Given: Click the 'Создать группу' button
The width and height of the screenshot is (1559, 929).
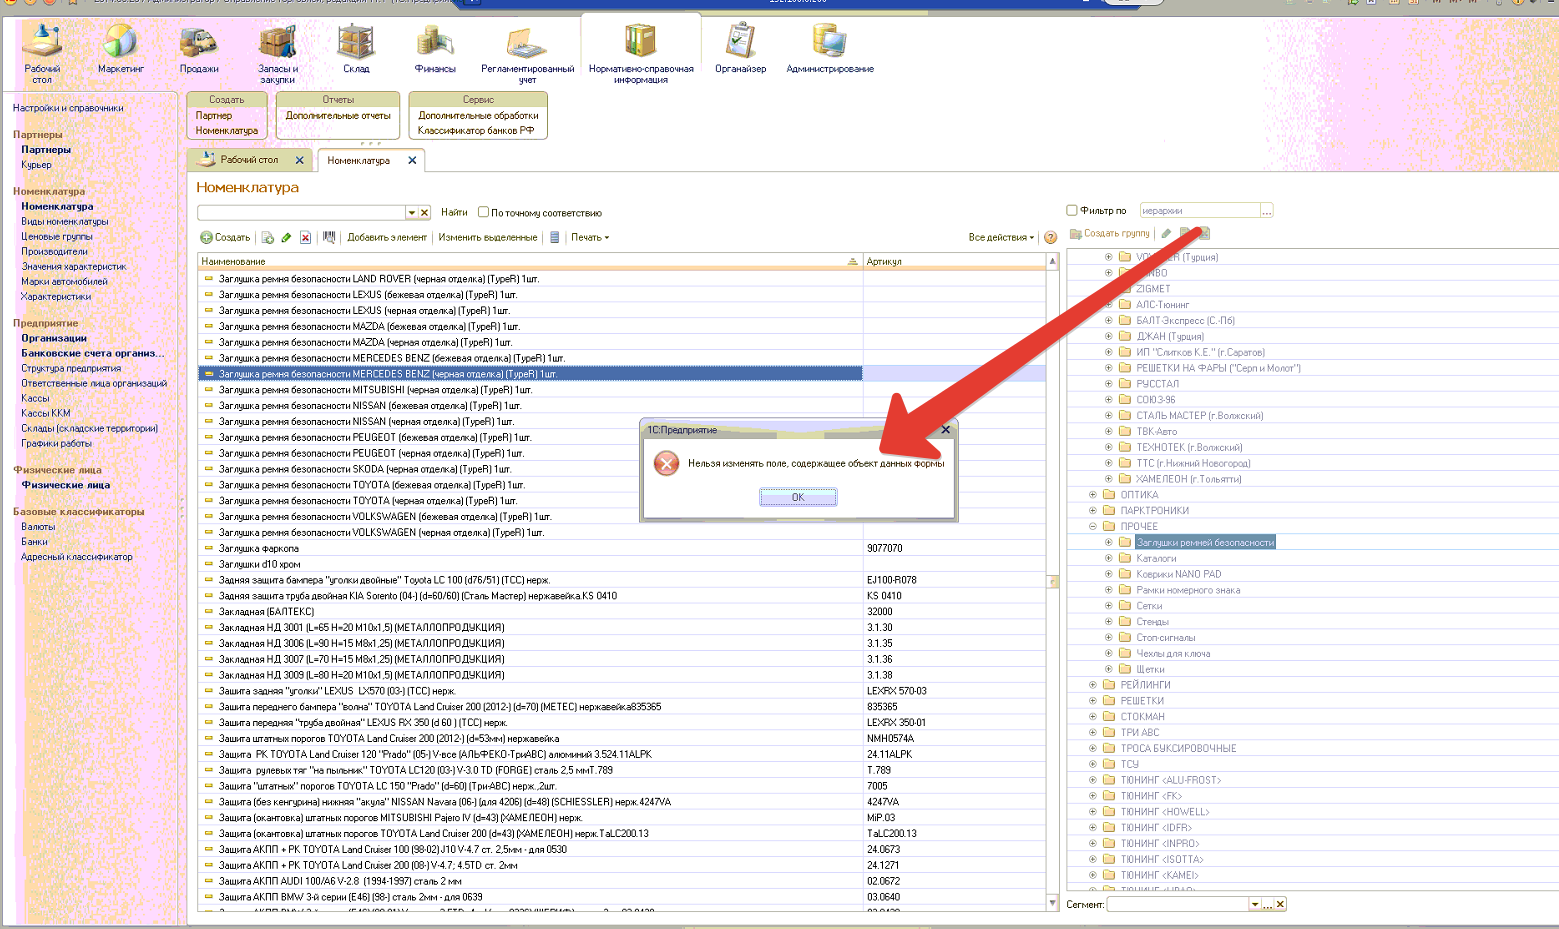Looking at the screenshot, I should [1110, 234].
